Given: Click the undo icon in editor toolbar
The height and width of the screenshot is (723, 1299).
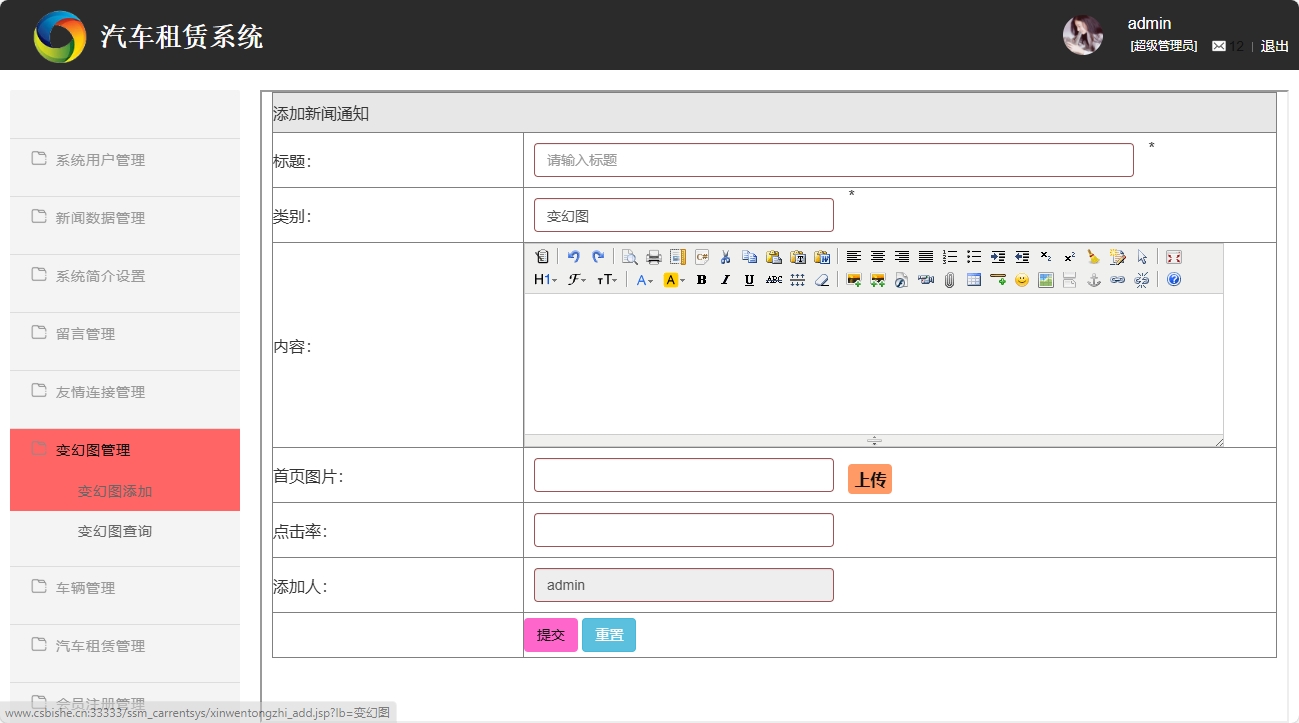Looking at the screenshot, I should pyautogui.click(x=573, y=257).
